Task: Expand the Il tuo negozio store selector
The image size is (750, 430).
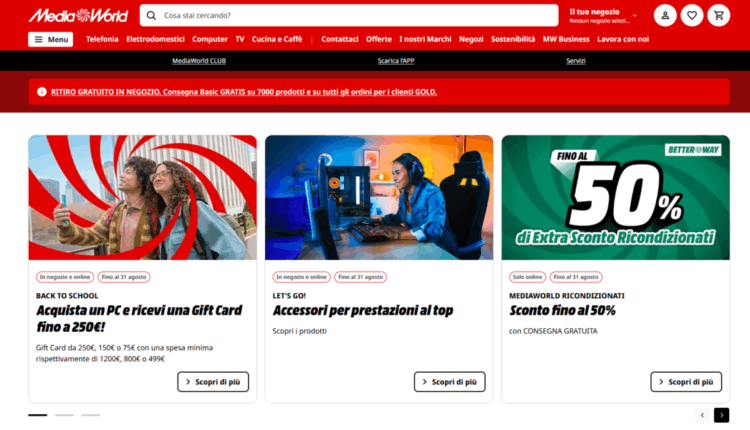Action: coord(603,15)
